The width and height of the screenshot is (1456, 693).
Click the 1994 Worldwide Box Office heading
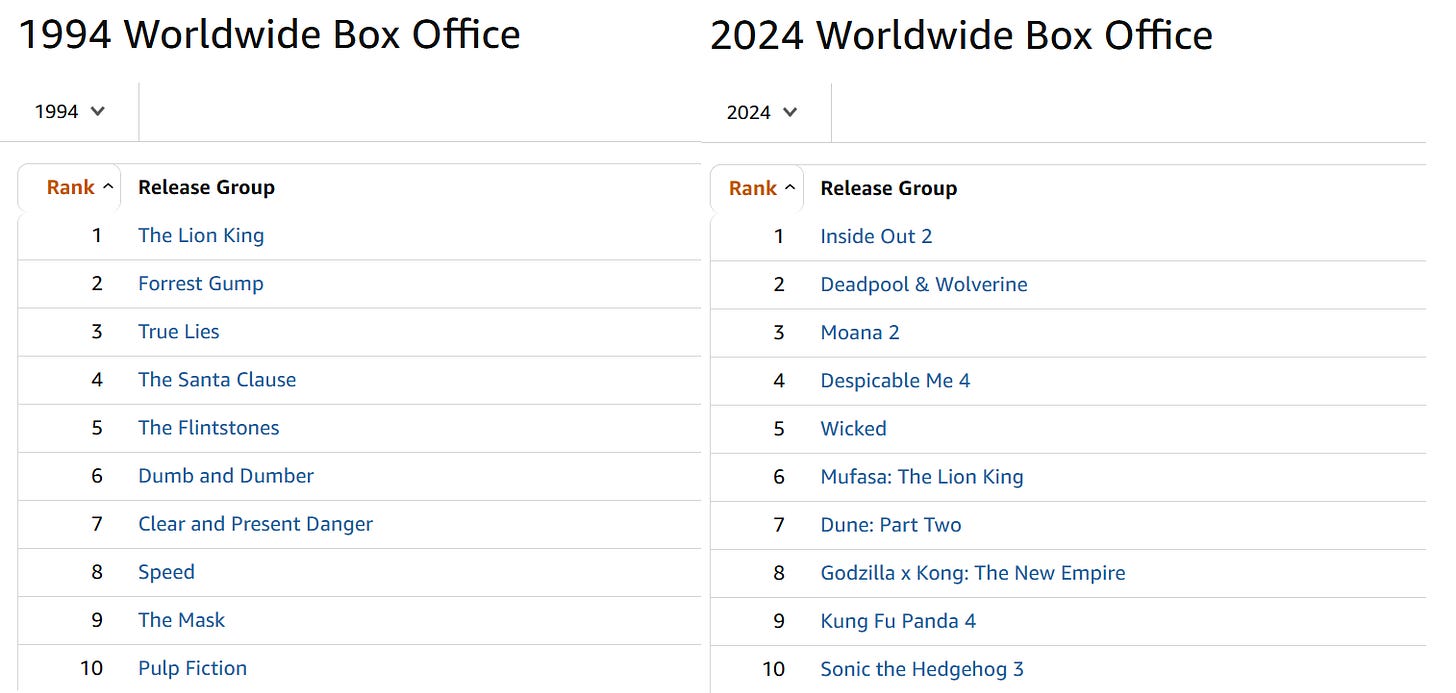tap(270, 35)
